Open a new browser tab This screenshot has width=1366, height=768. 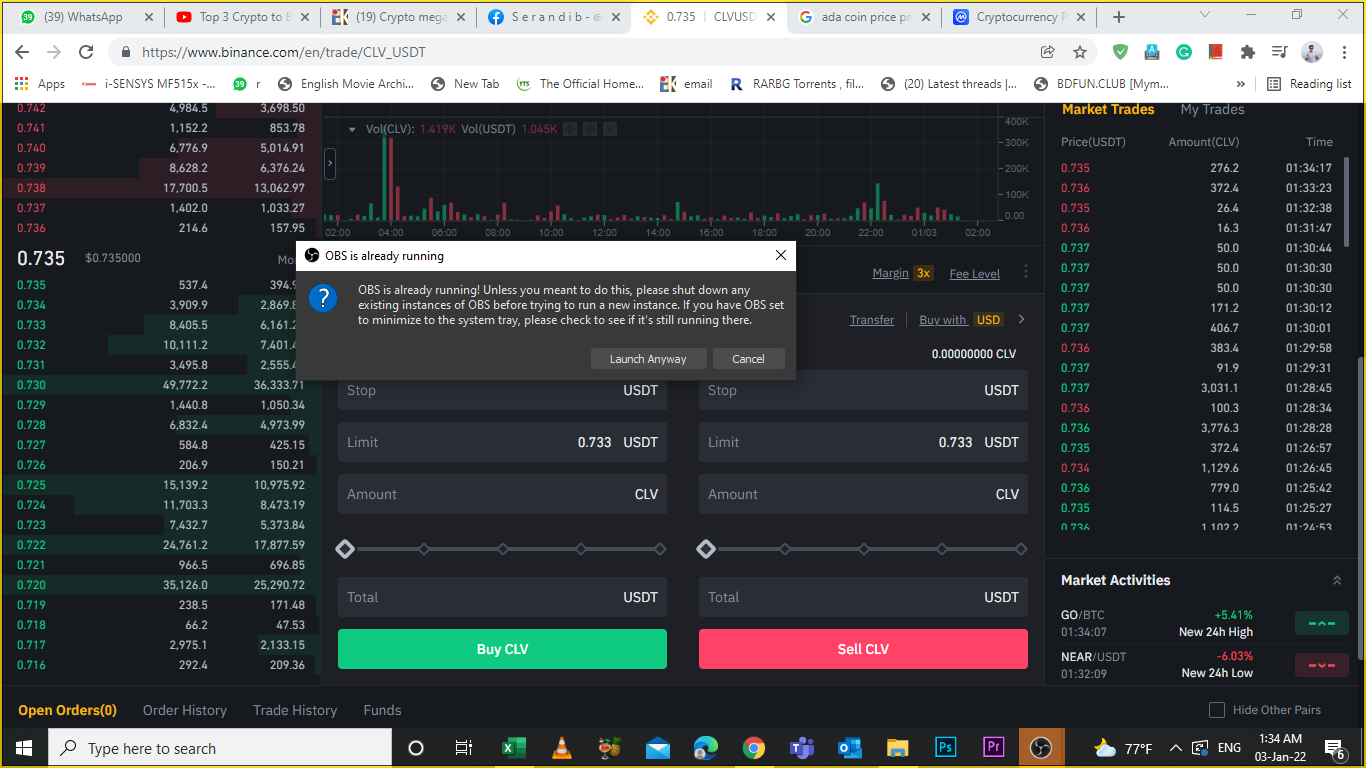(1119, 17)
